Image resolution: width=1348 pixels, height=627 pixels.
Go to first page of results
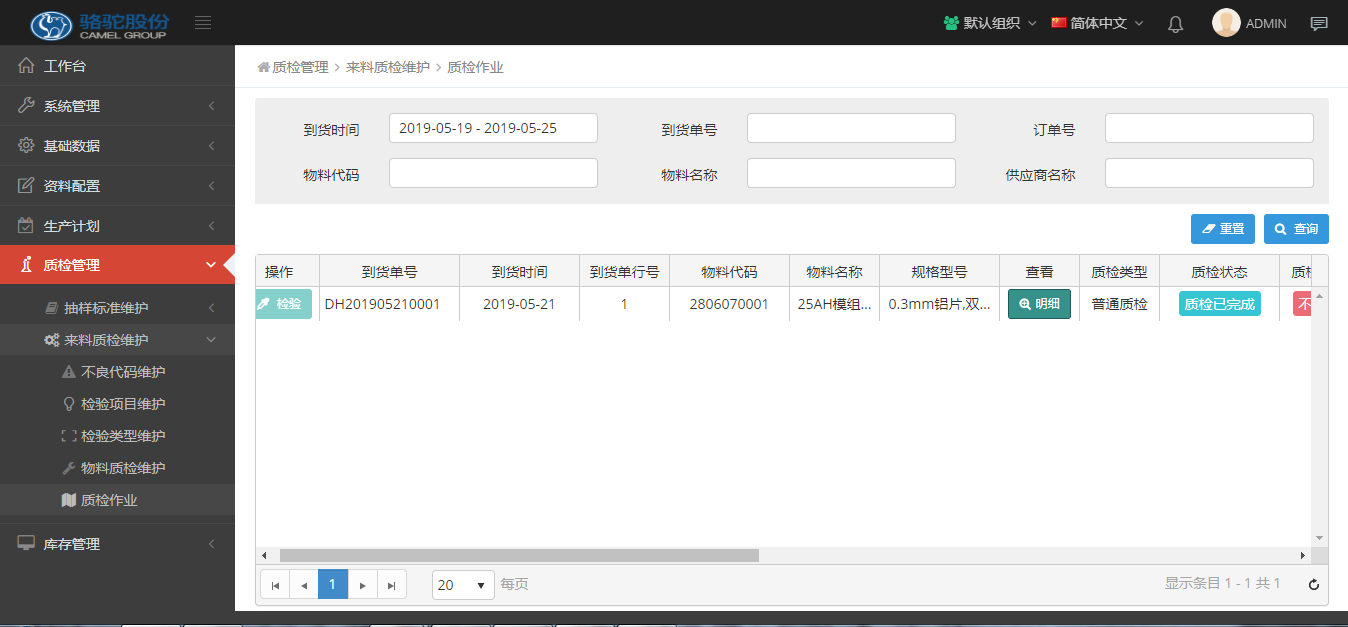point(275,585)
